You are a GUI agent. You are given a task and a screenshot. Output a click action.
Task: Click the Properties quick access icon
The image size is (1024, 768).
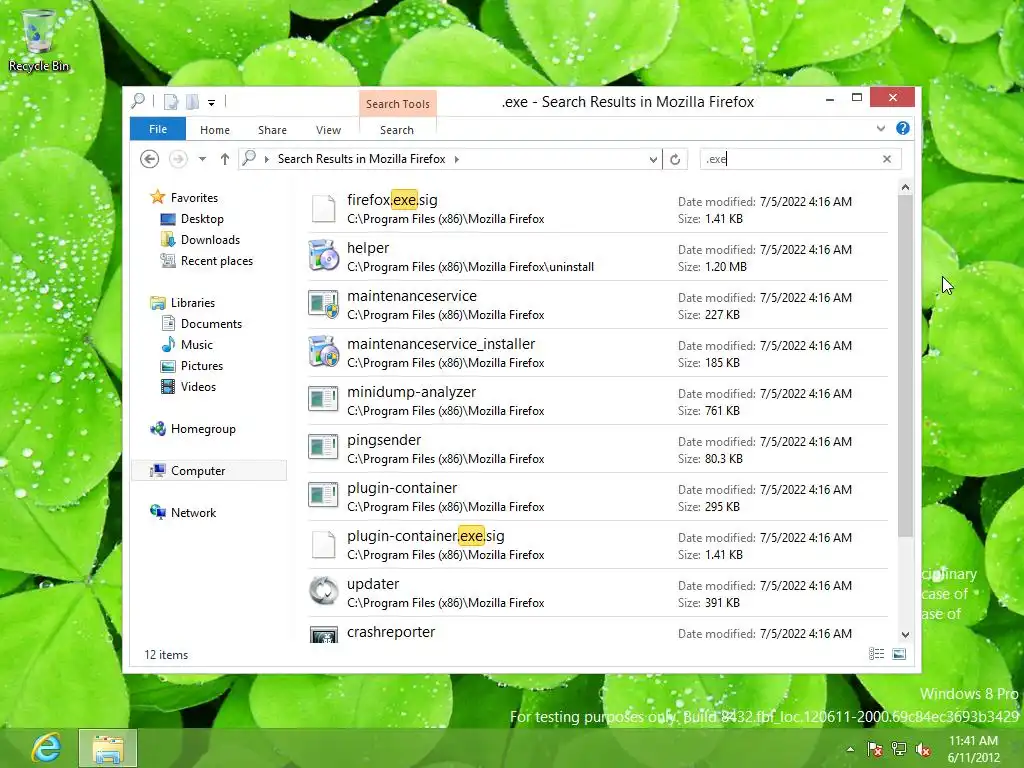pyautogui.click(x=171, y=102)
